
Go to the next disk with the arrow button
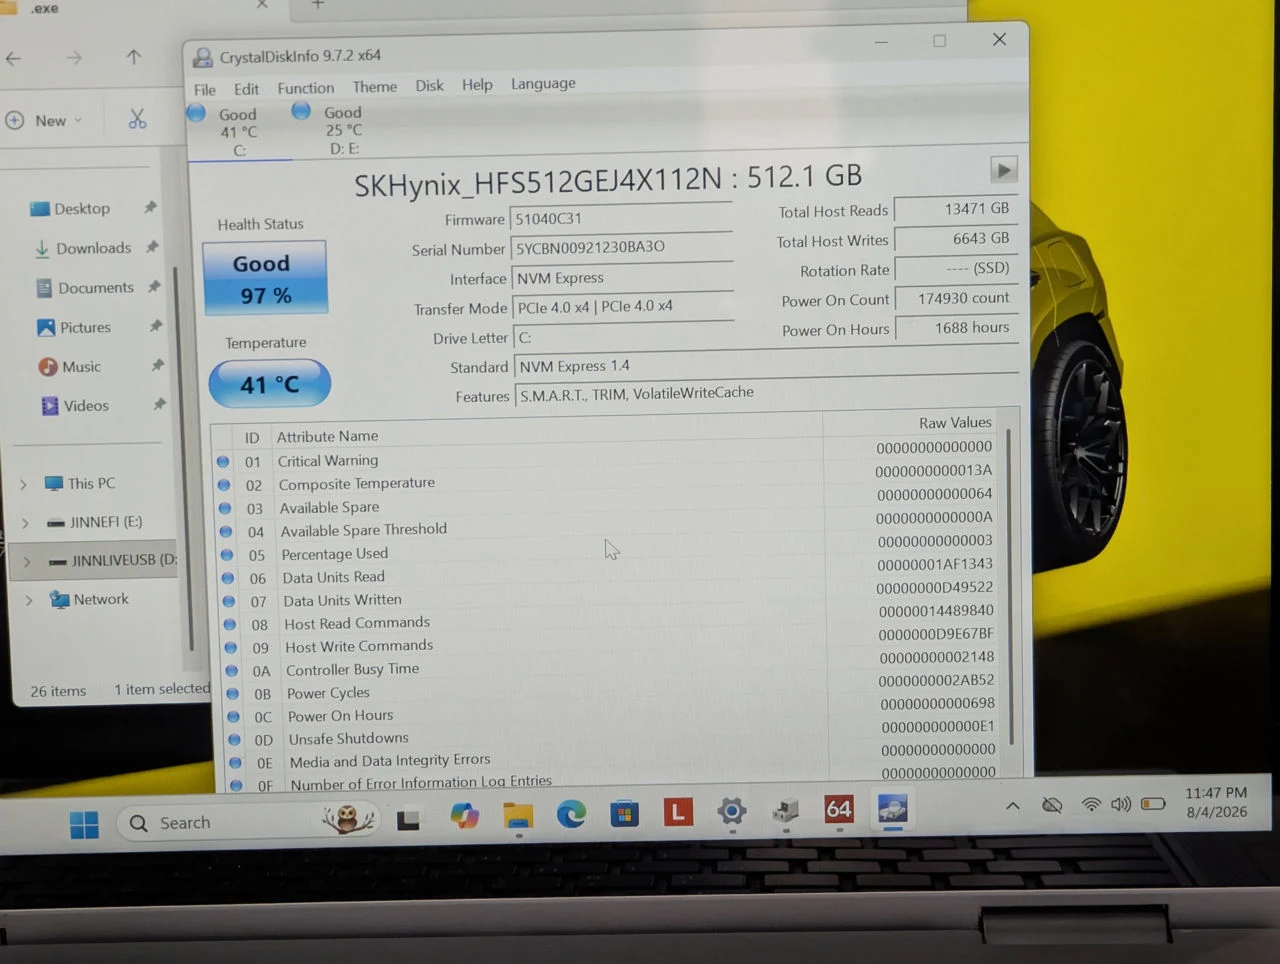(1003, 170)
